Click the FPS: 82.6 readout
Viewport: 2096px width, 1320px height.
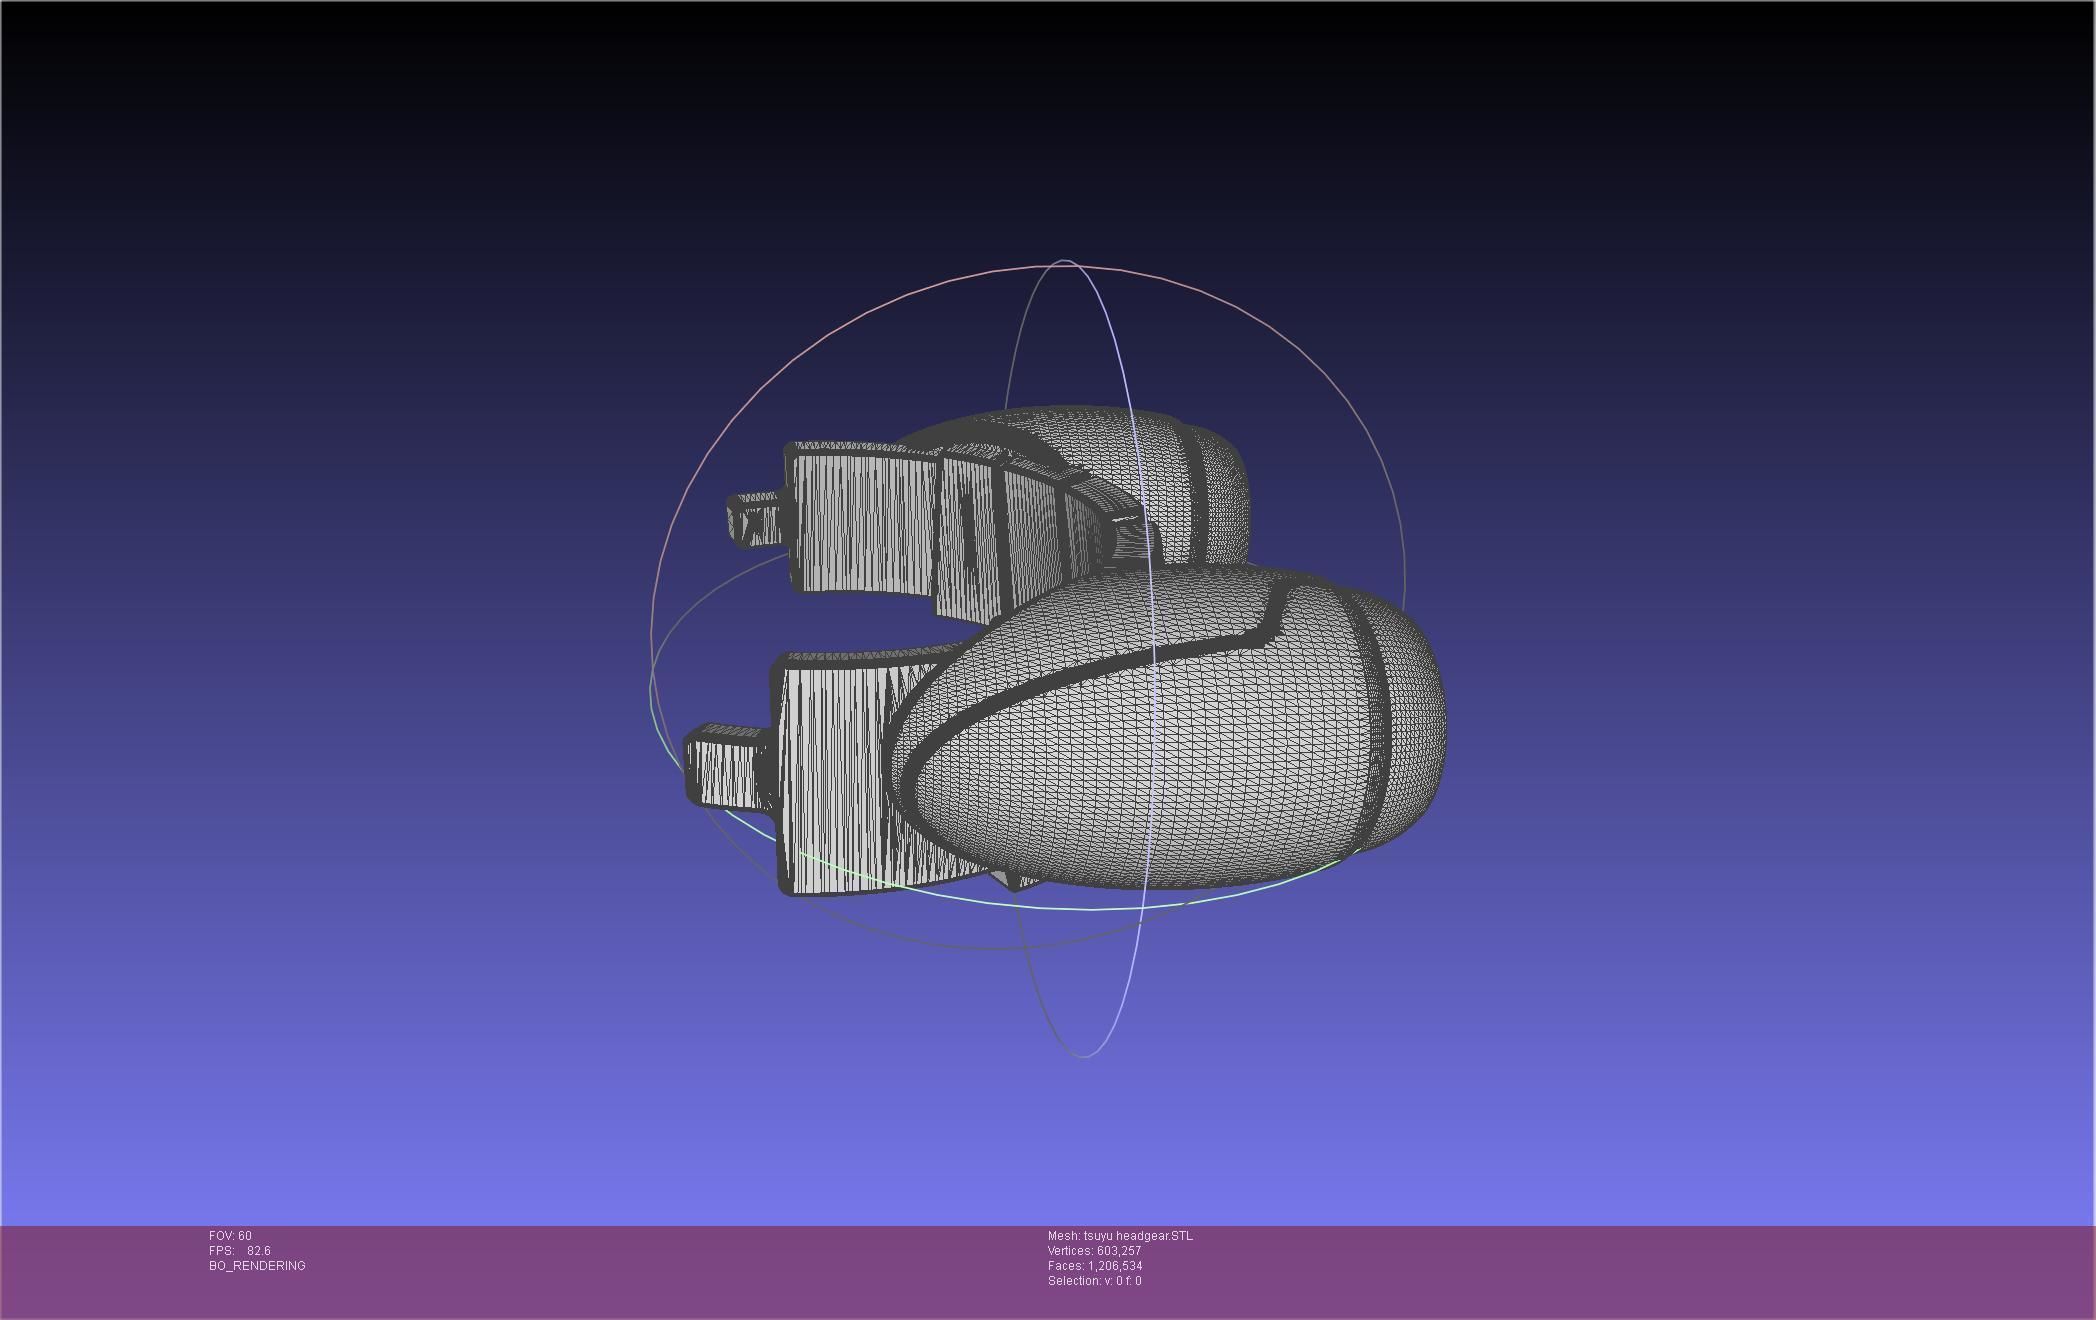pos(240,1251)
